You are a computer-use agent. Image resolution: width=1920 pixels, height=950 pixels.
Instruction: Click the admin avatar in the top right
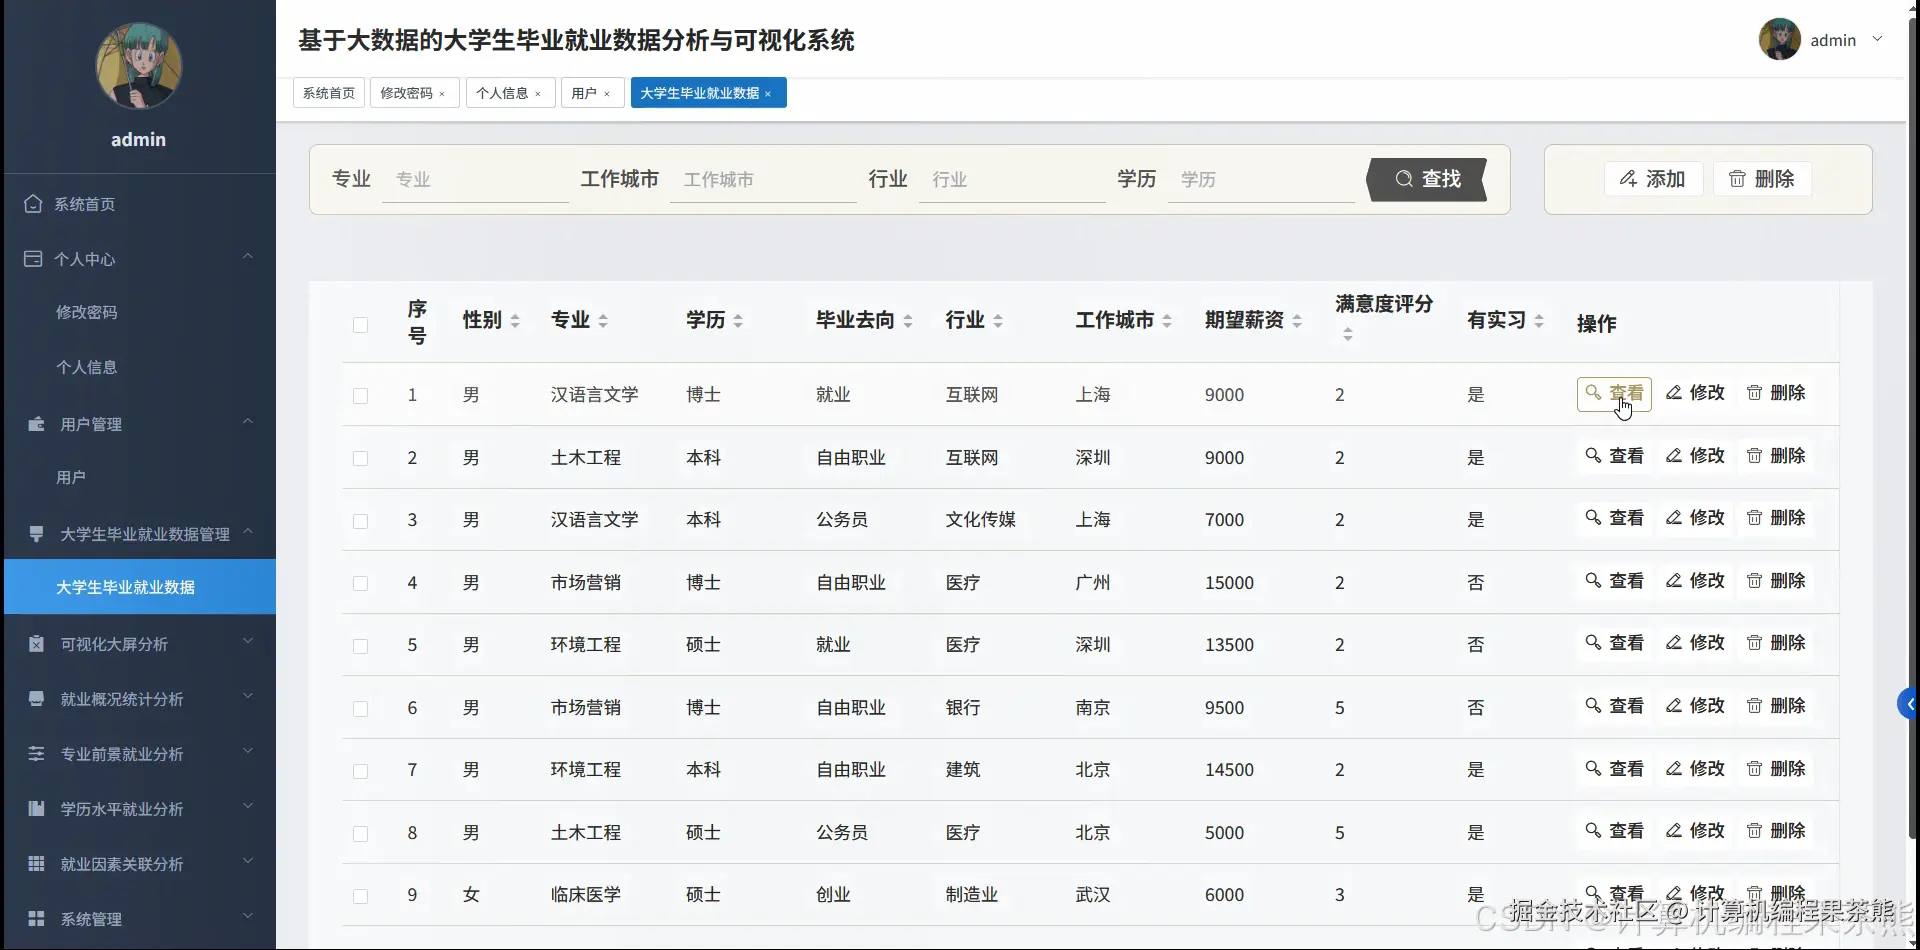pos(1780,40)
